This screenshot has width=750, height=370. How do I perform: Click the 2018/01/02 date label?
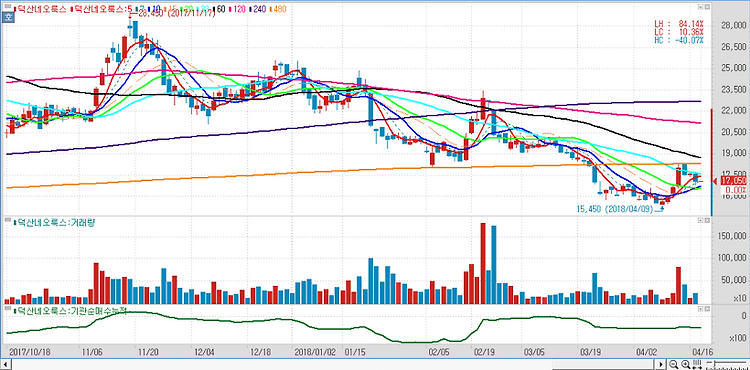click(315, 351)
